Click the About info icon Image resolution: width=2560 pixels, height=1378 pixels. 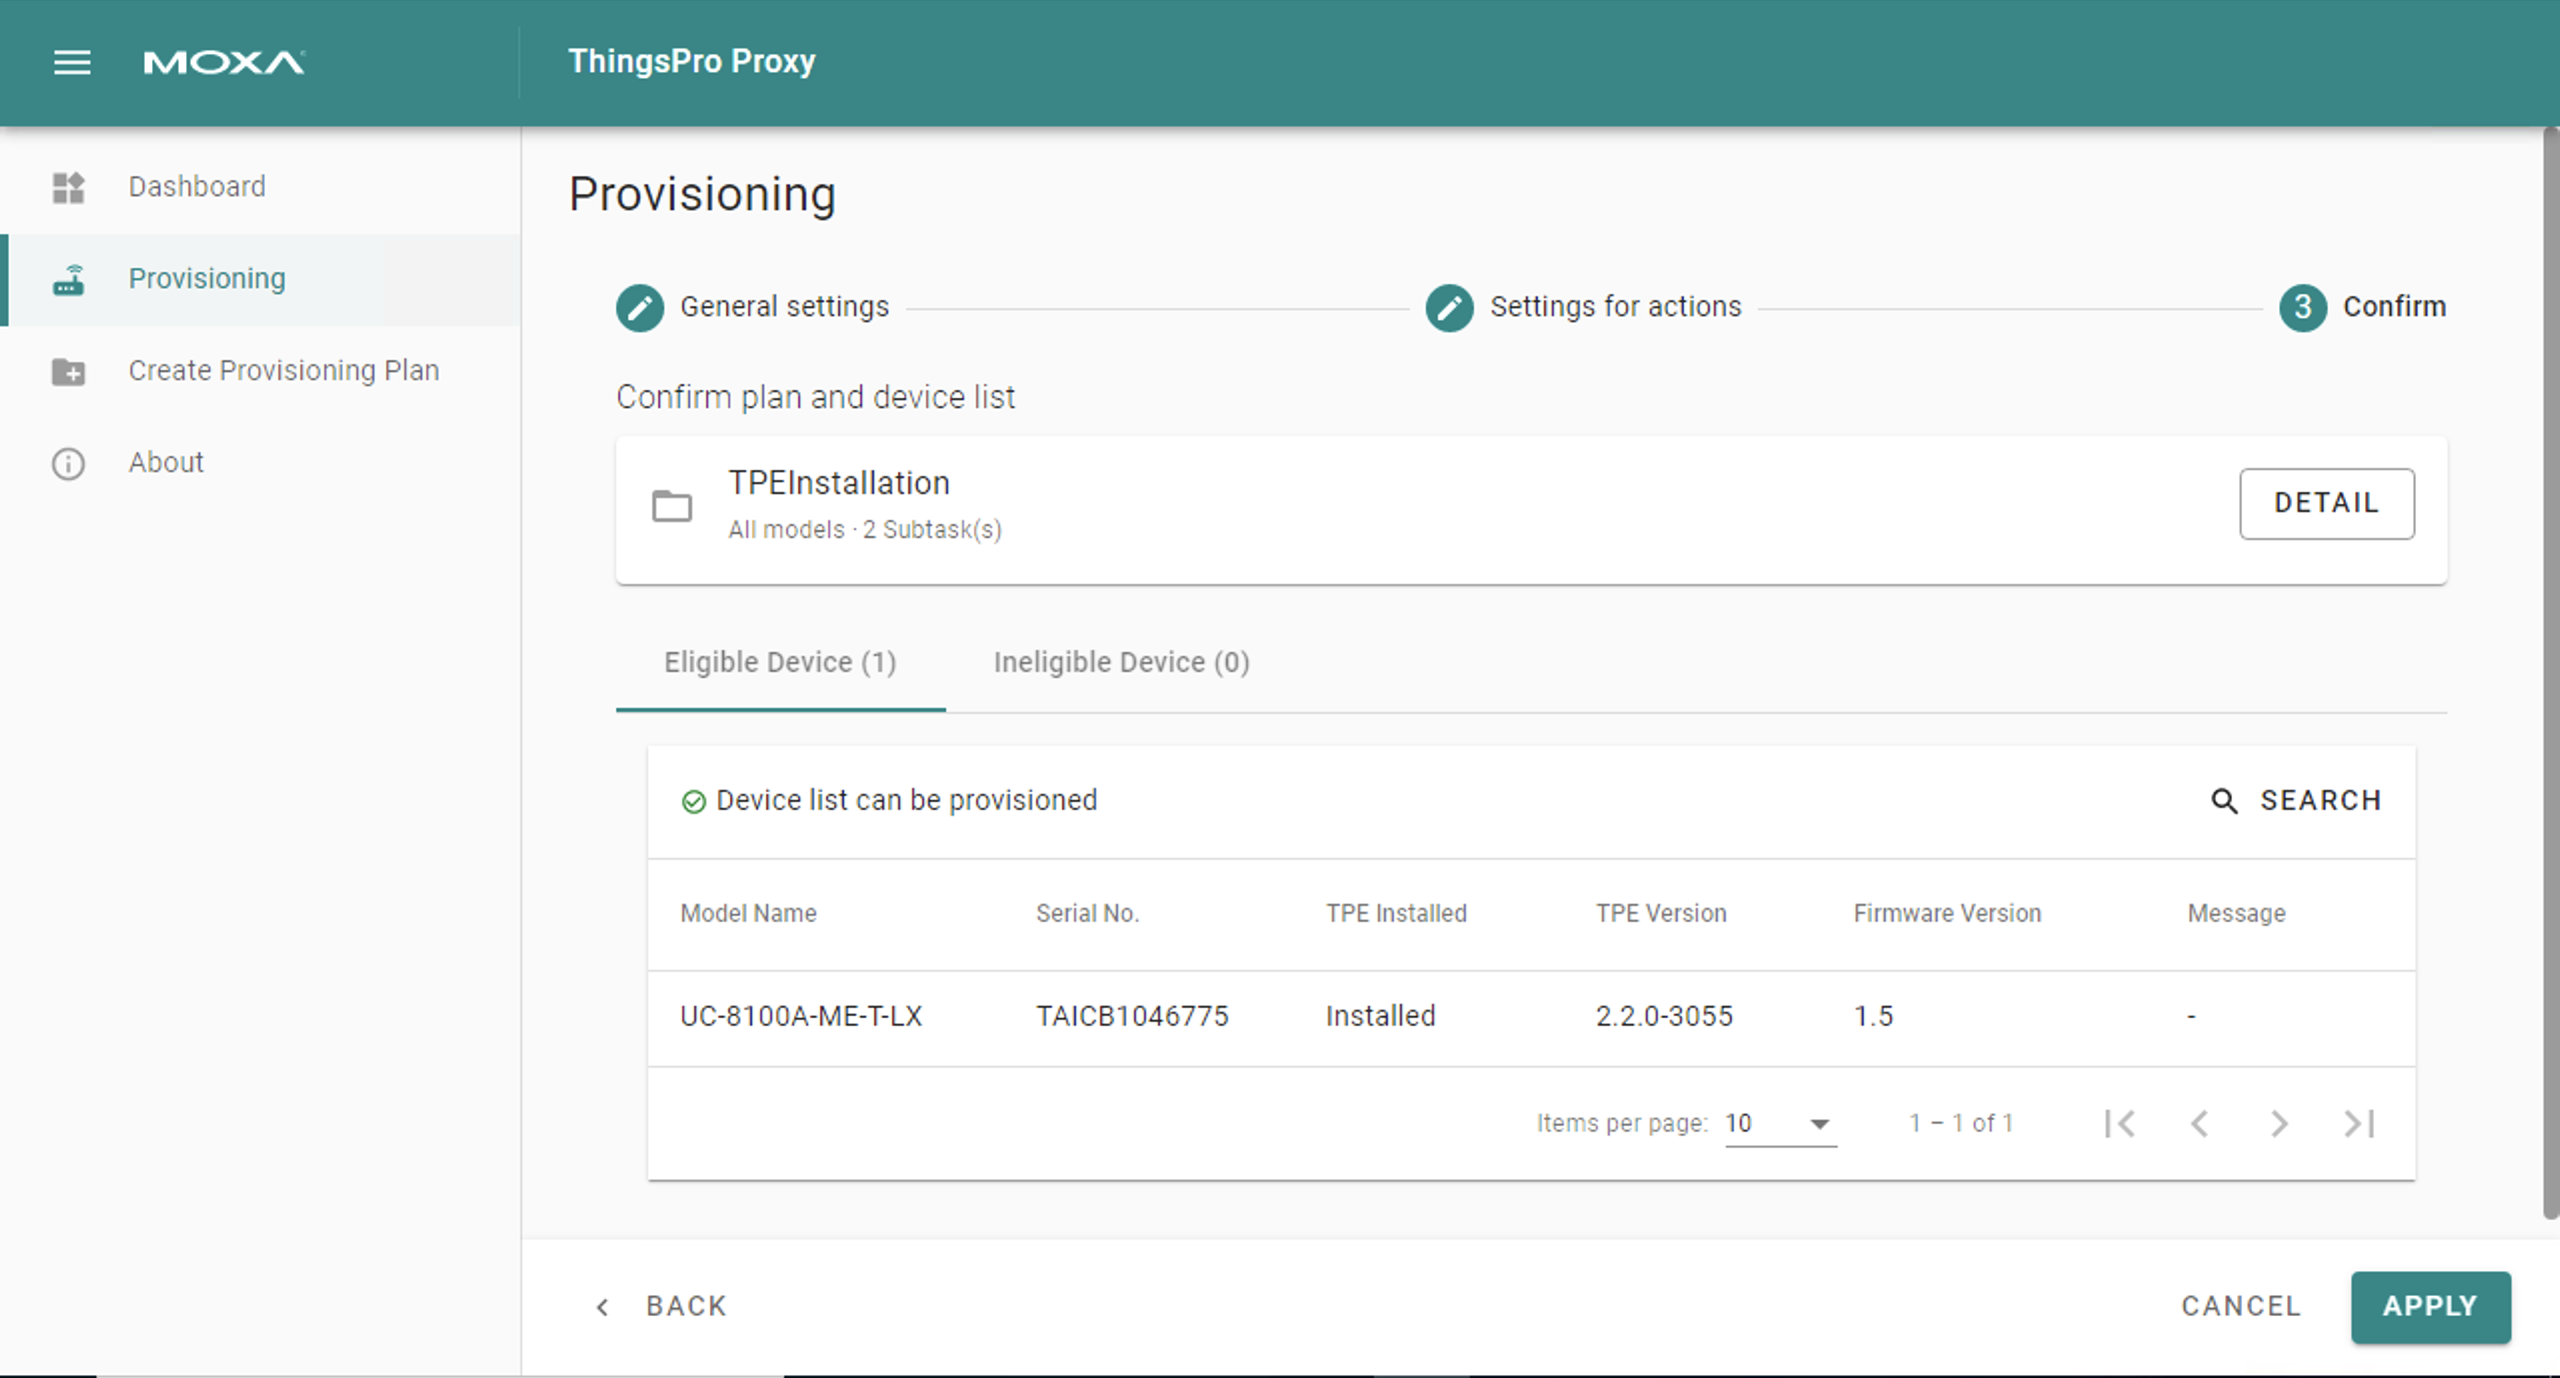point(68,463)
